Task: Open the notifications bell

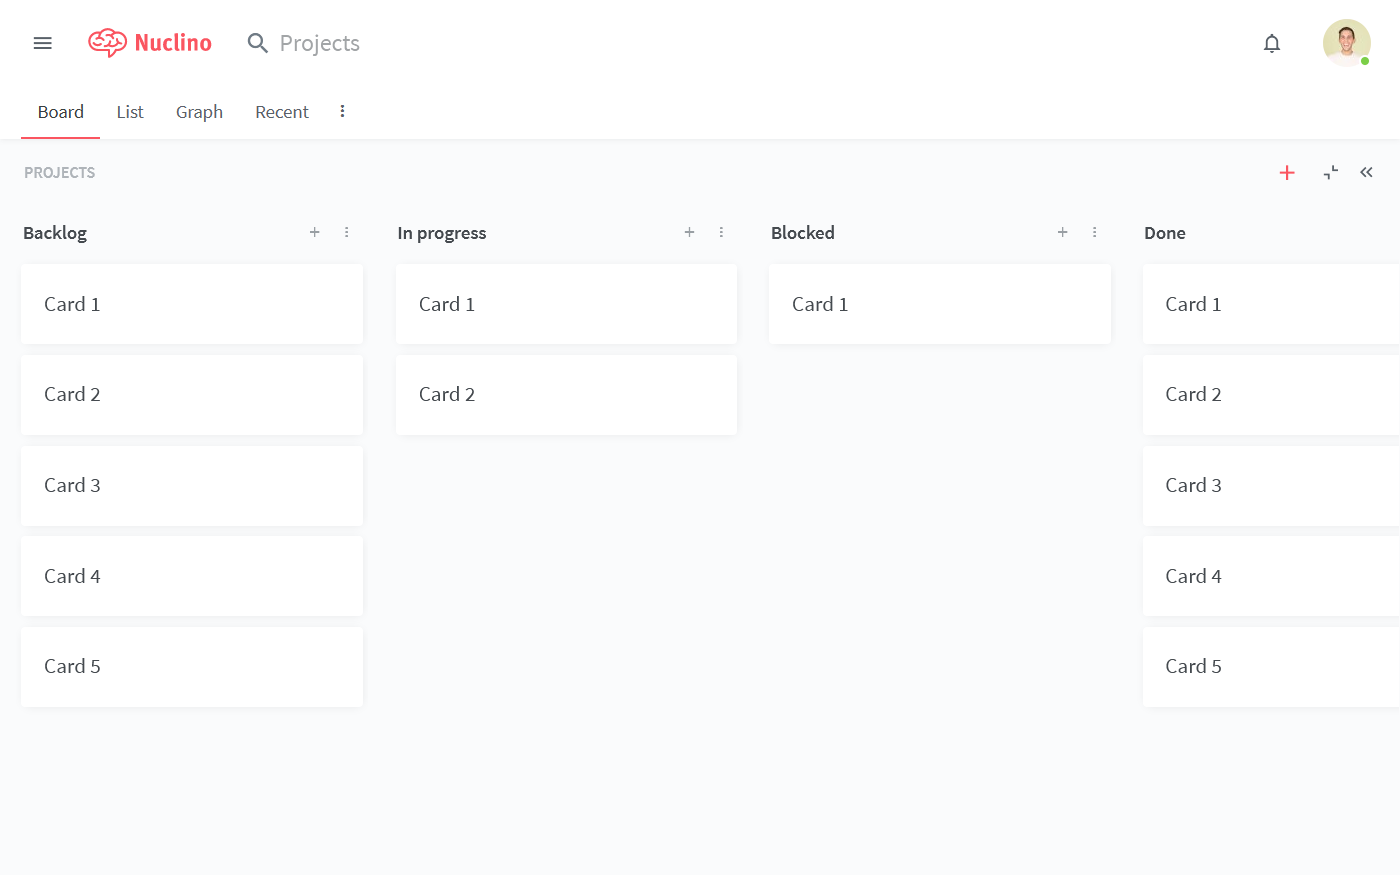Action: point(1271,43)
